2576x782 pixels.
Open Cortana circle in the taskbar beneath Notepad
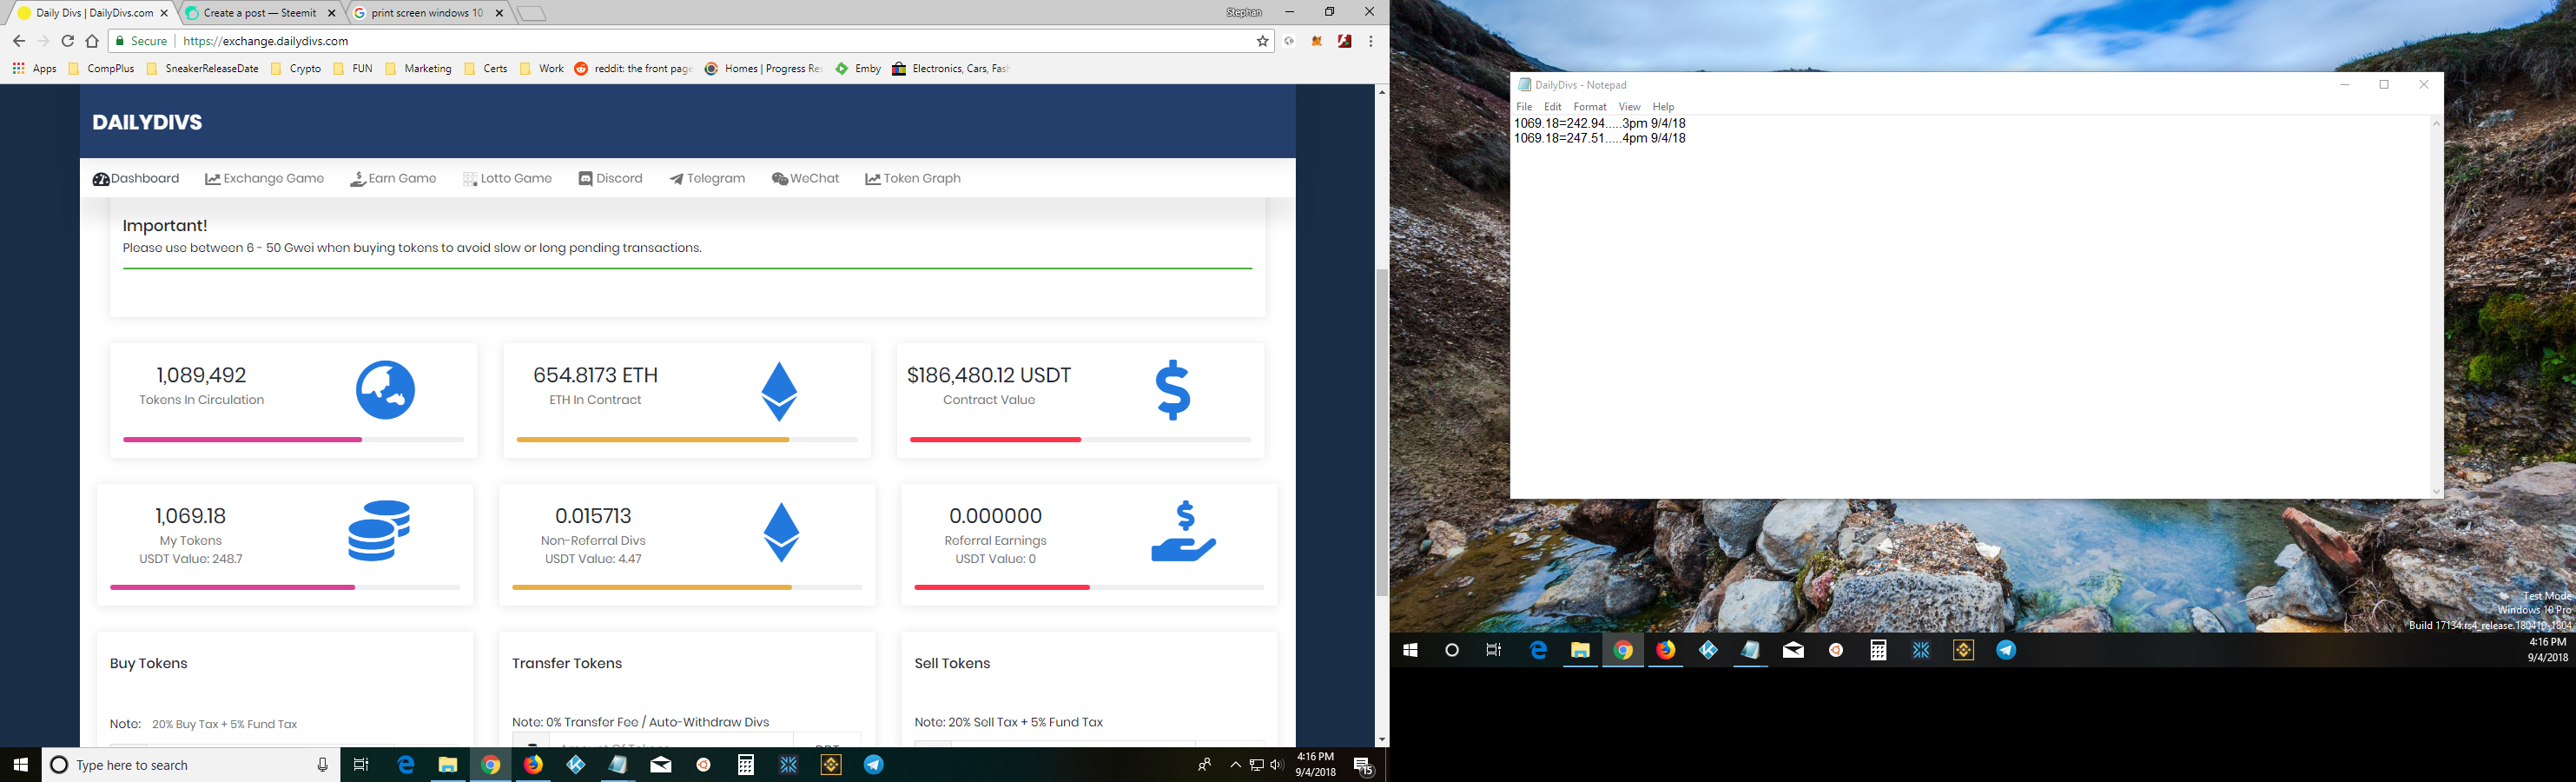(1452, 650)
